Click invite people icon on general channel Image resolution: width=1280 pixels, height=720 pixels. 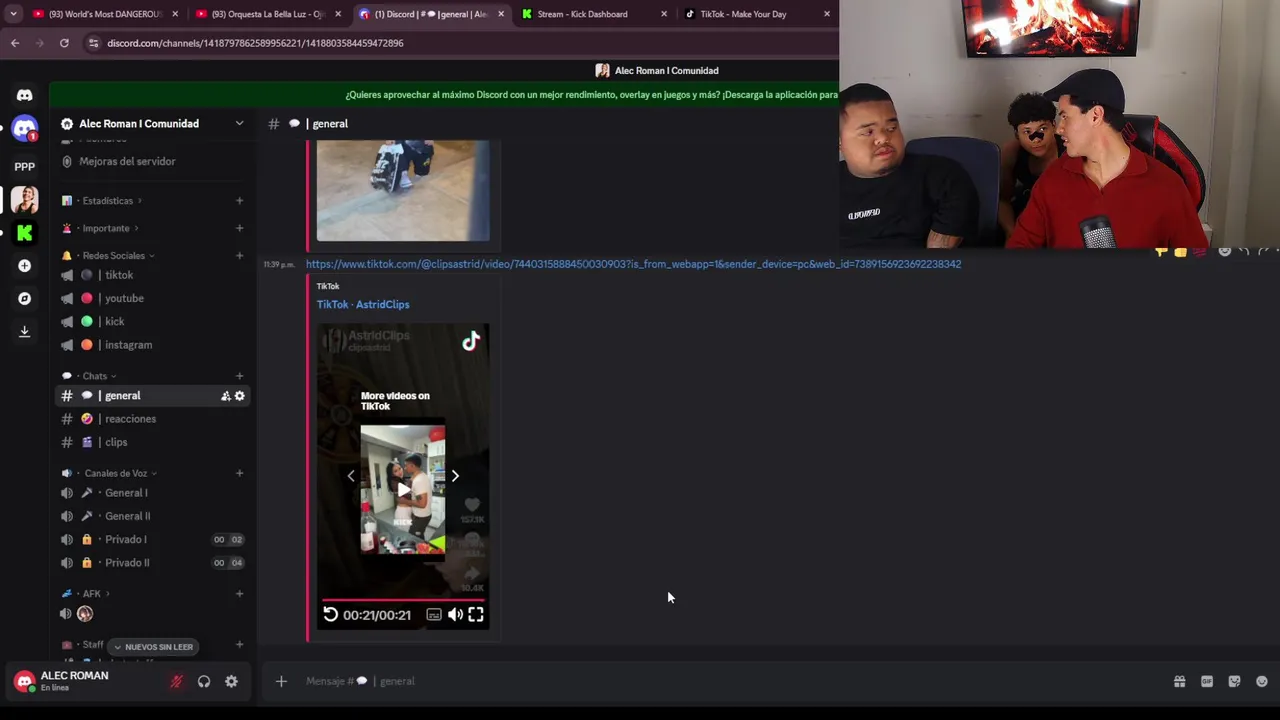click(226, 396)
